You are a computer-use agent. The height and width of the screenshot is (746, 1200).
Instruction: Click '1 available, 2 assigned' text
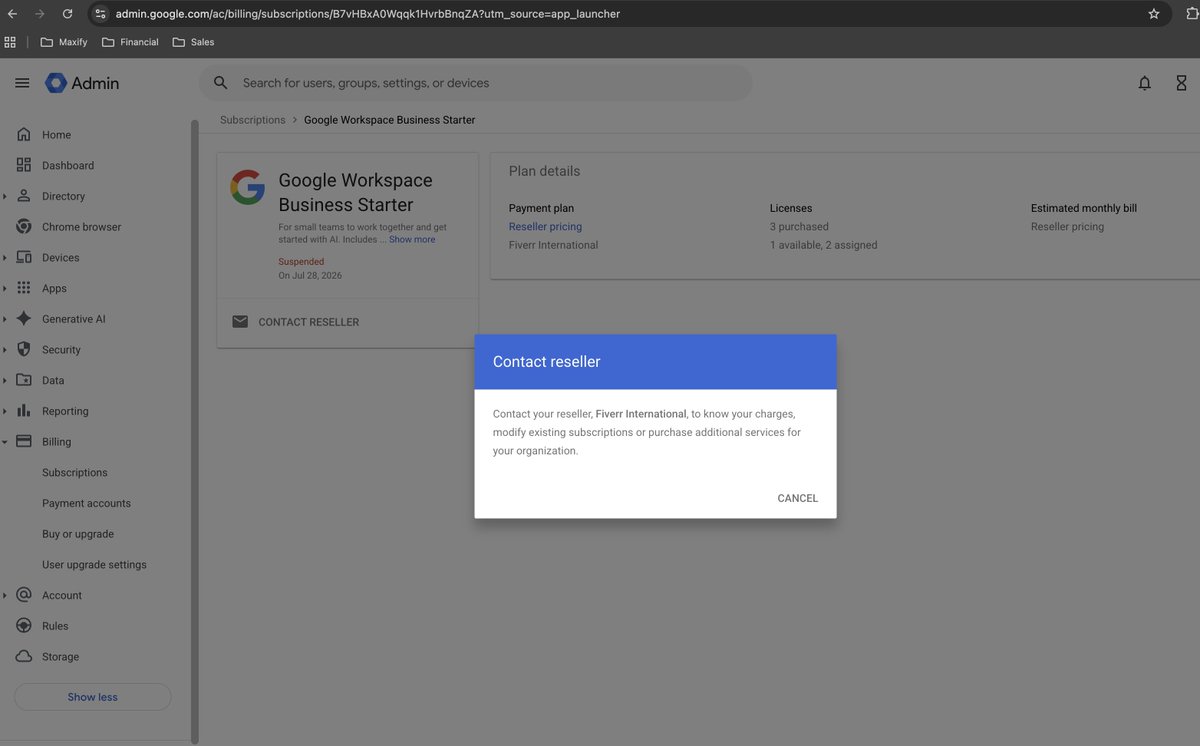(x=824, y=245)
